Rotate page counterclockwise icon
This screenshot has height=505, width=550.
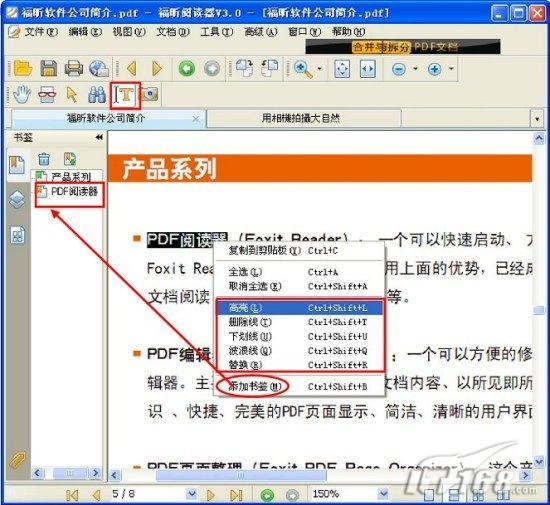[x=270, y=68]
